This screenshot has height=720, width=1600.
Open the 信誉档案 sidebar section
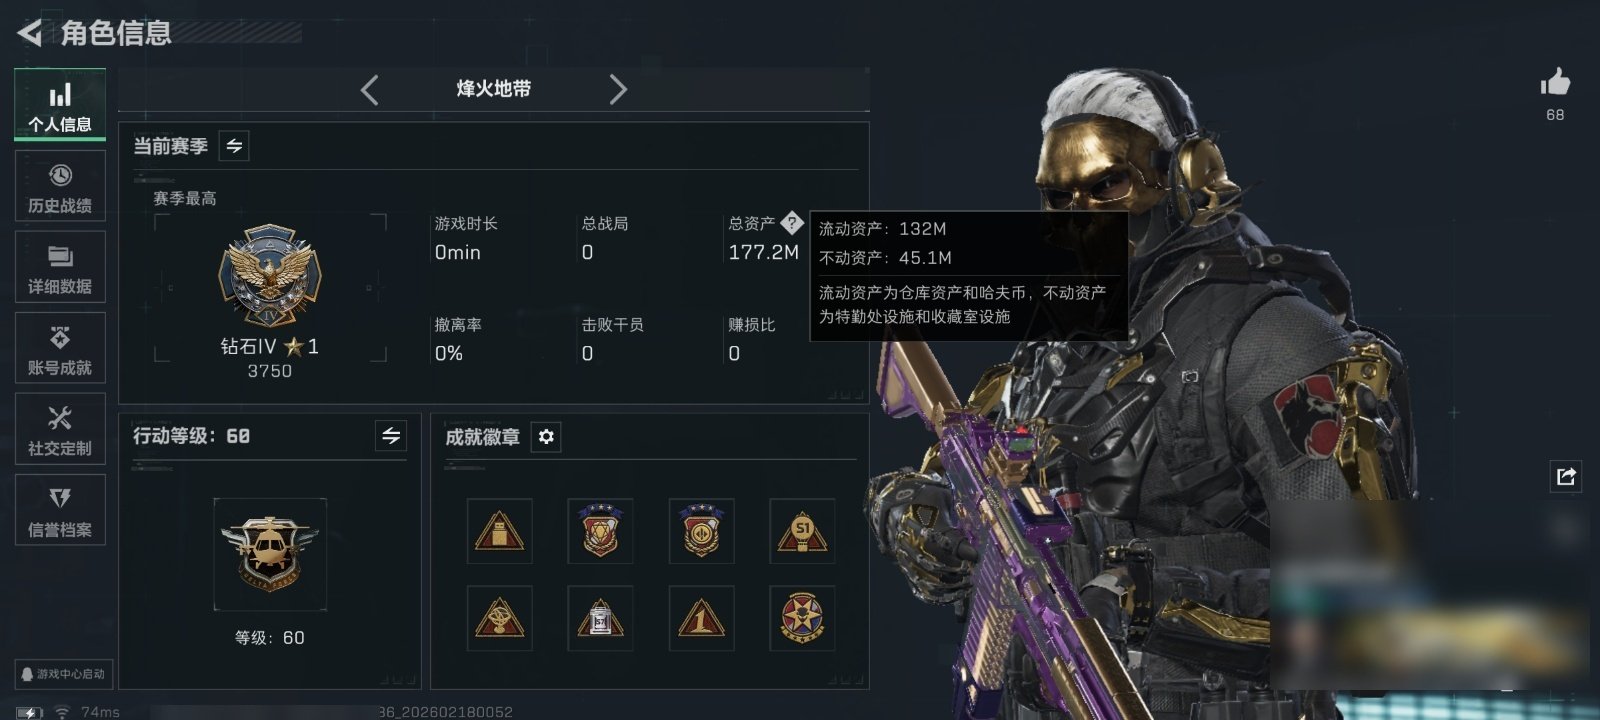click(x=60, y=510)
